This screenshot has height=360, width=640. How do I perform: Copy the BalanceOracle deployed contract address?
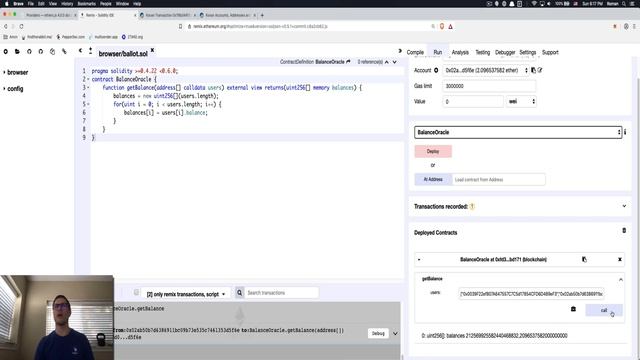[584, 259]
